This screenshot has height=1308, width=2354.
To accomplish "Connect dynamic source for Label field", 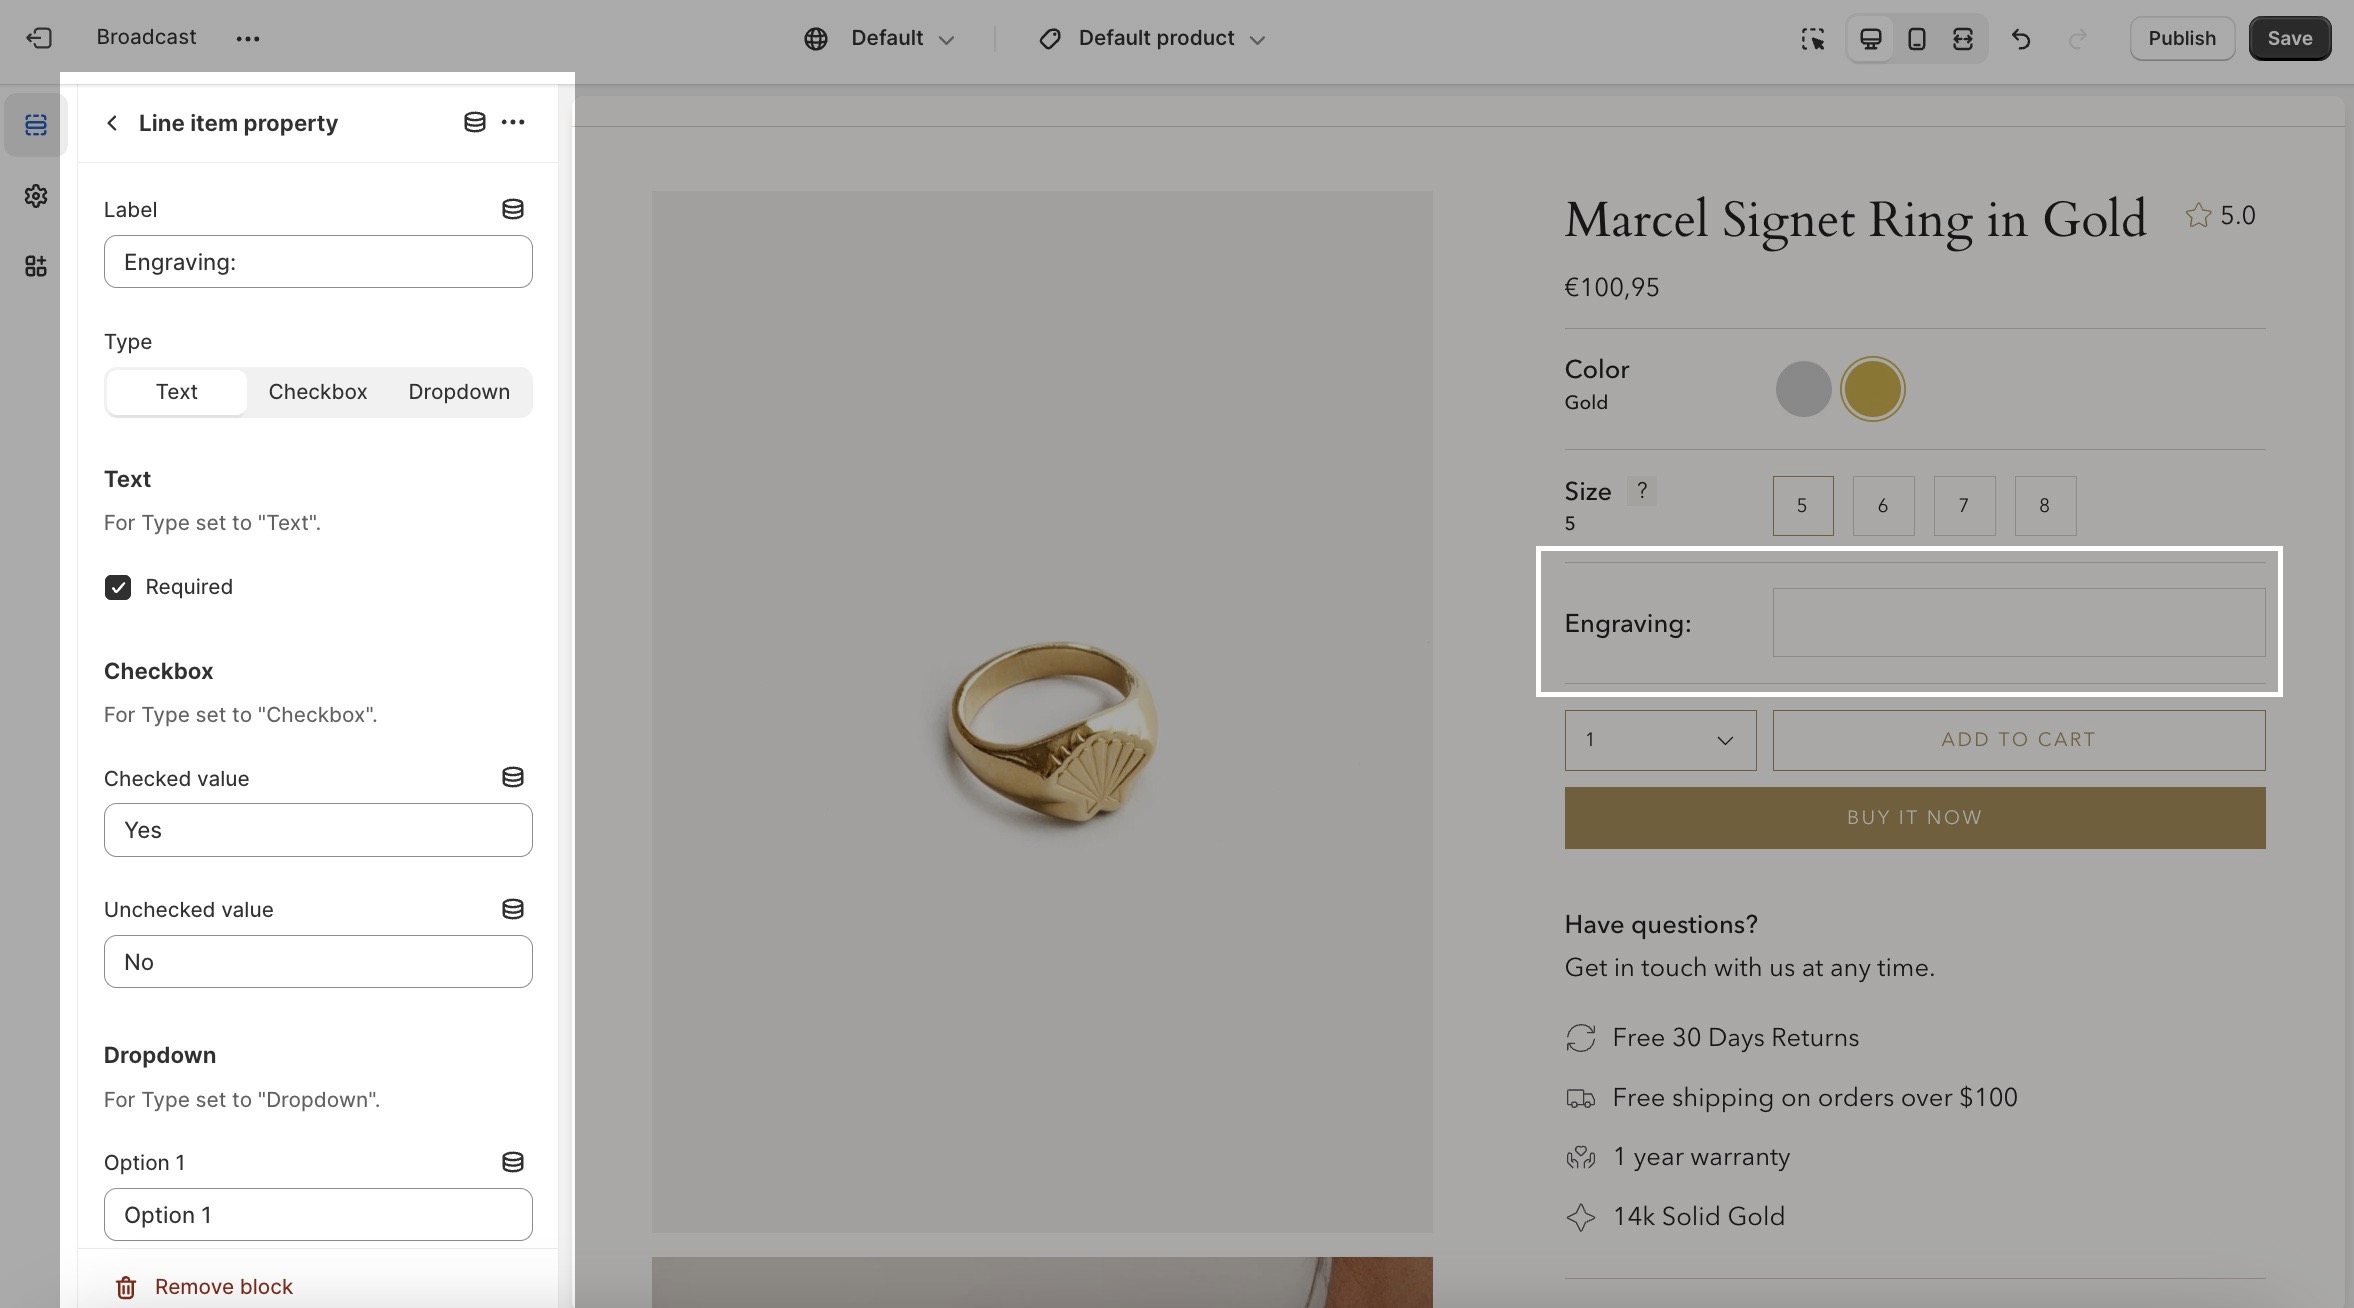I will tap(512, 209).
